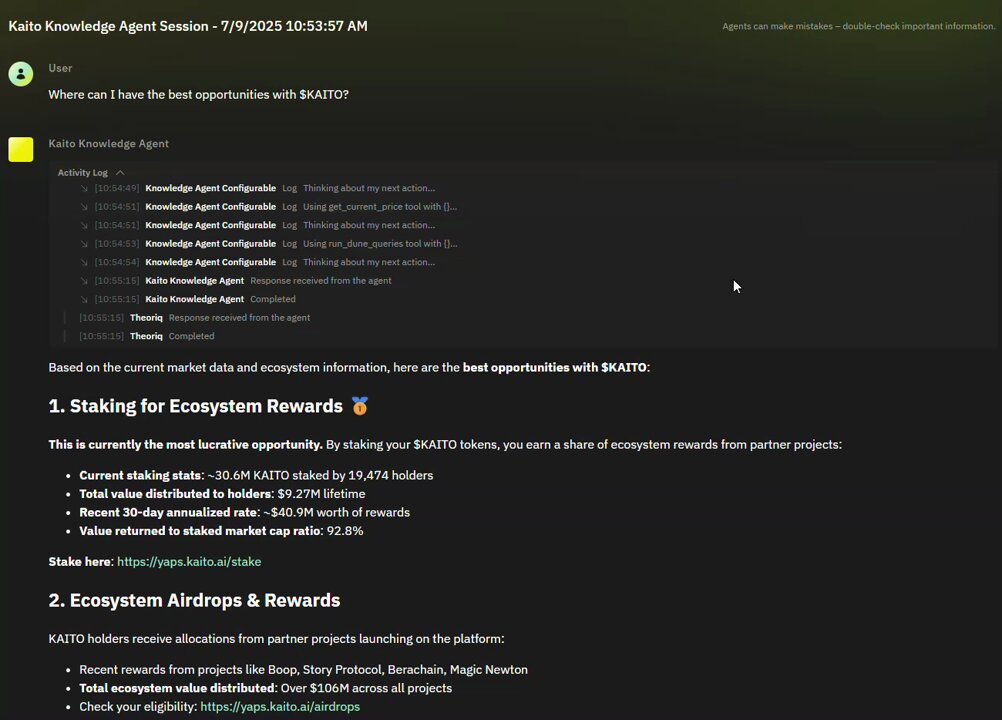Click the 'Using run_dune_queries tool with {}...' entry

pyautogui.click(x=380, y=244)
